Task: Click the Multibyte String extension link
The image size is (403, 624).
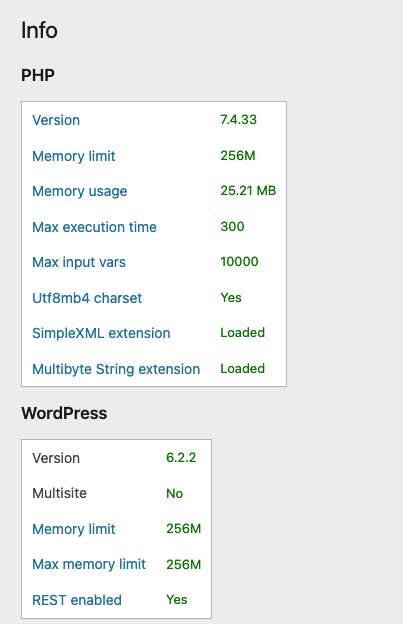Action: click(116, 369)
